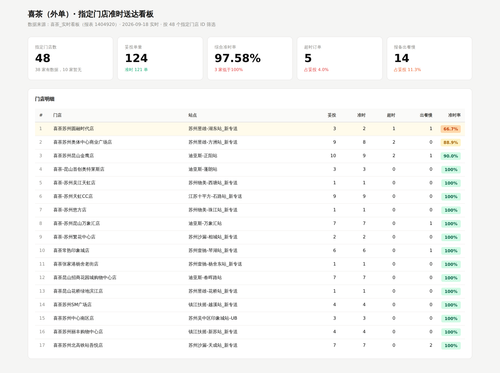The height and width of the screenshot is (373, 500).
Task: Click the row number 12 cell
Action: 42,278
